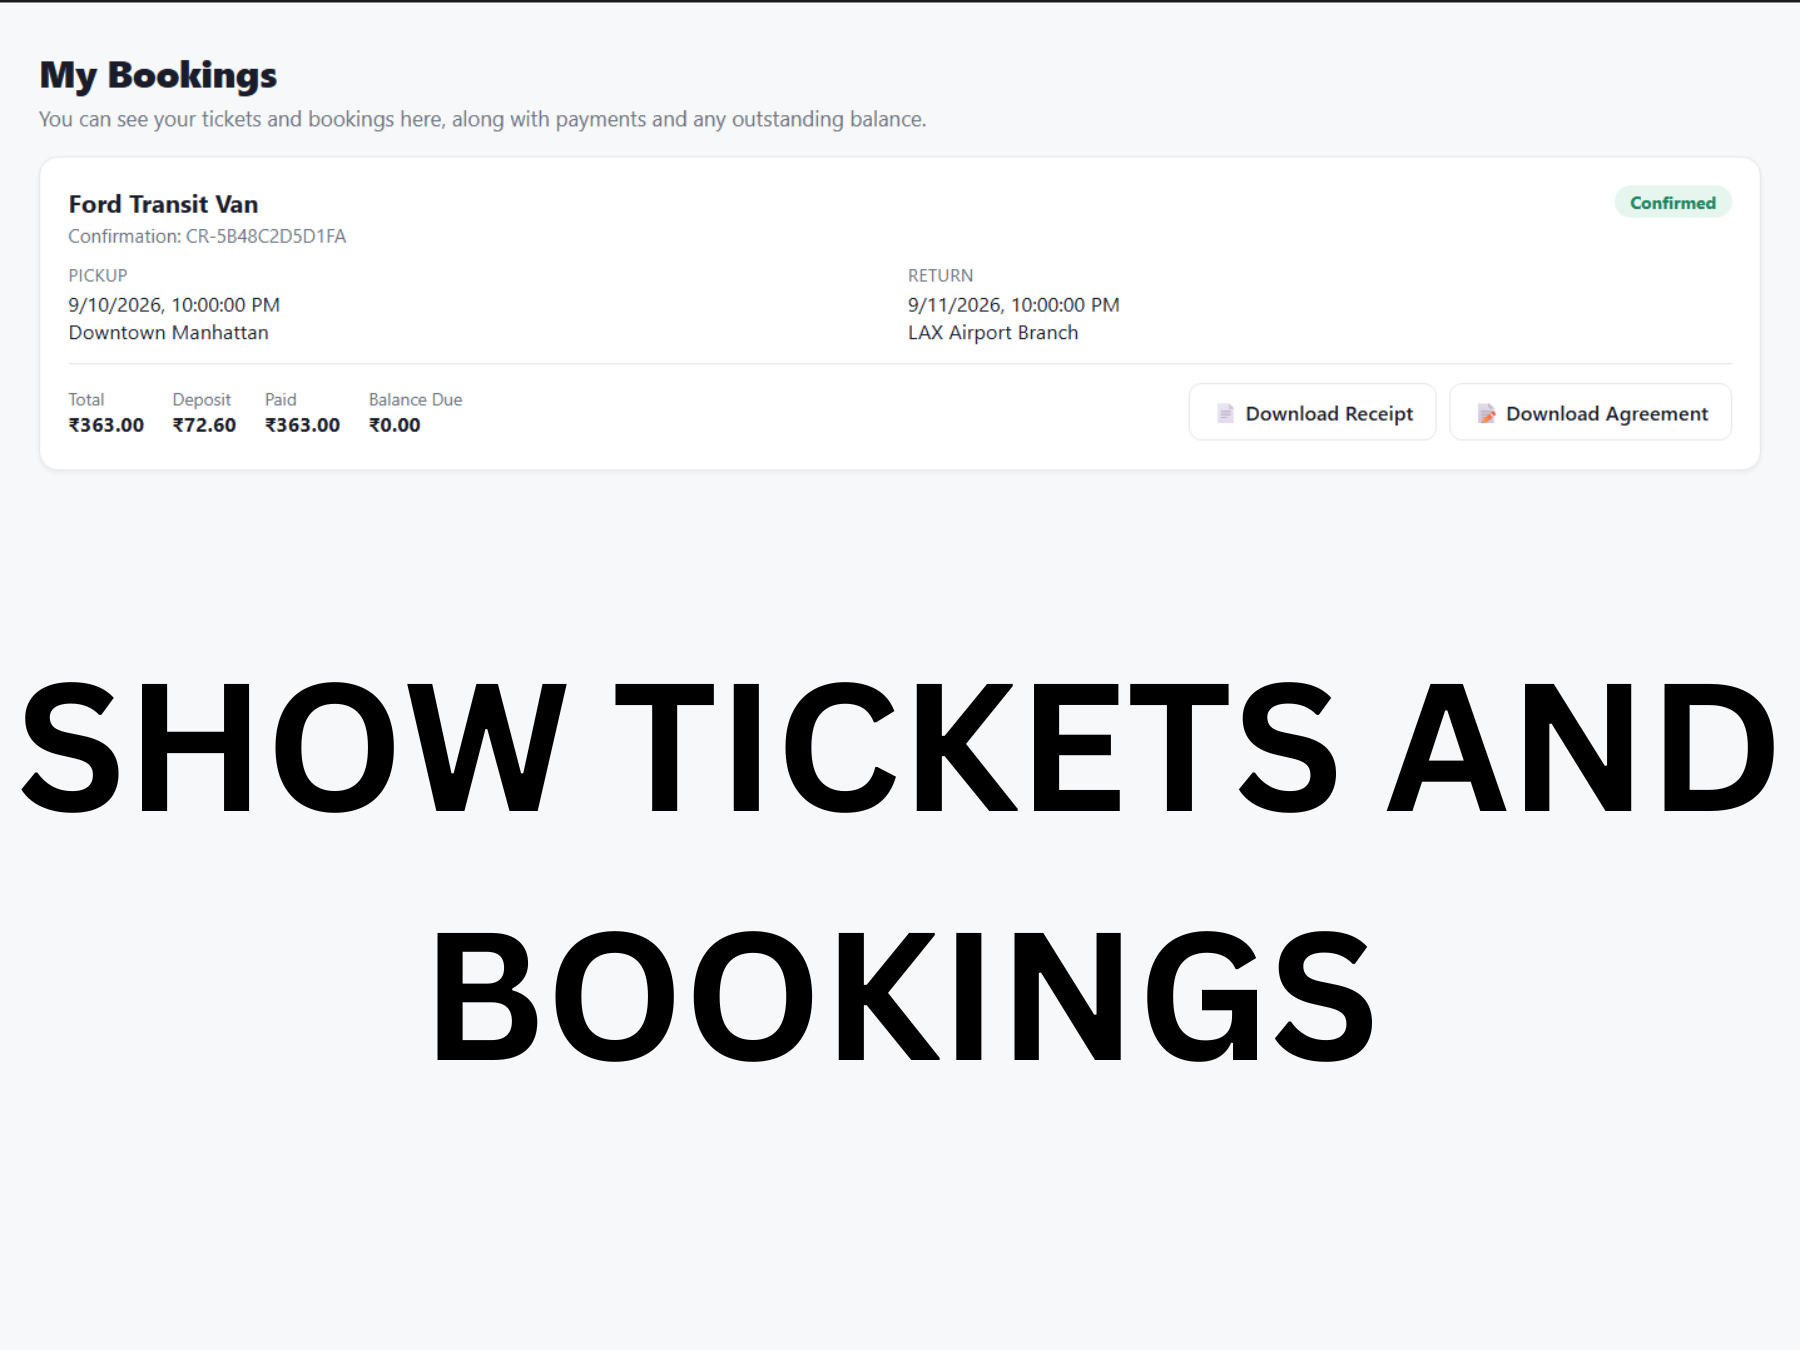This screenshot has height=1350, width=1800.
Task: Click the SHOW TICKETS AND BOOKINGS caption
Action: (900, 870)
